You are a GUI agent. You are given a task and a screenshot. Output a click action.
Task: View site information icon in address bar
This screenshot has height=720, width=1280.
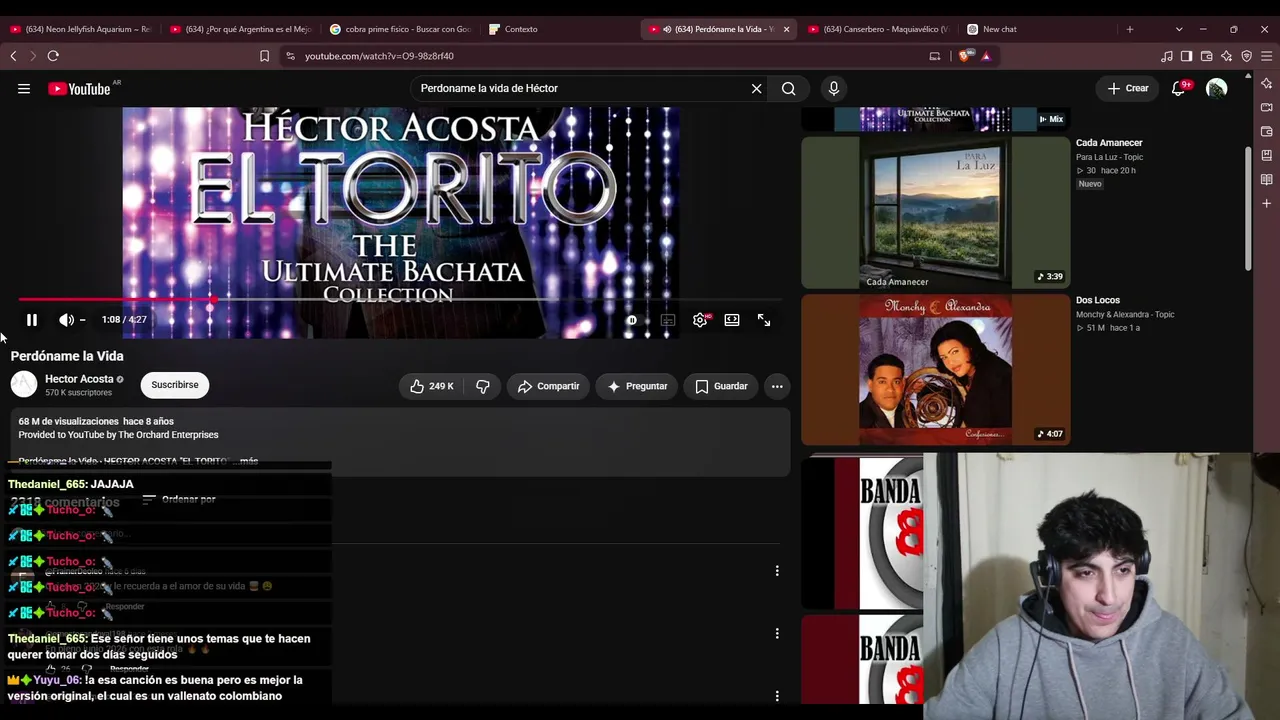[x=290, y=56]
